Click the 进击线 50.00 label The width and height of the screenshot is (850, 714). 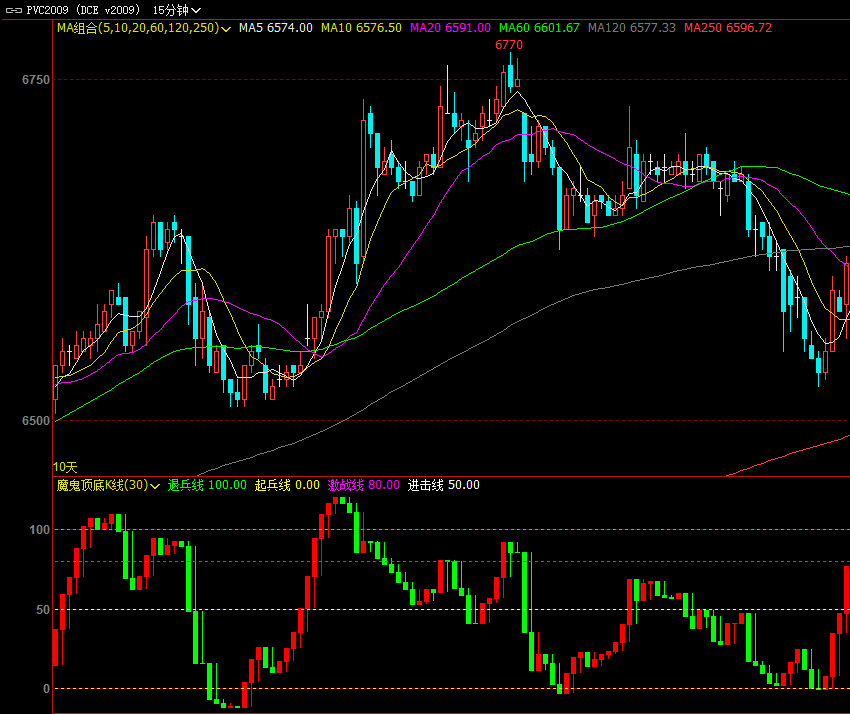point(443,485)
